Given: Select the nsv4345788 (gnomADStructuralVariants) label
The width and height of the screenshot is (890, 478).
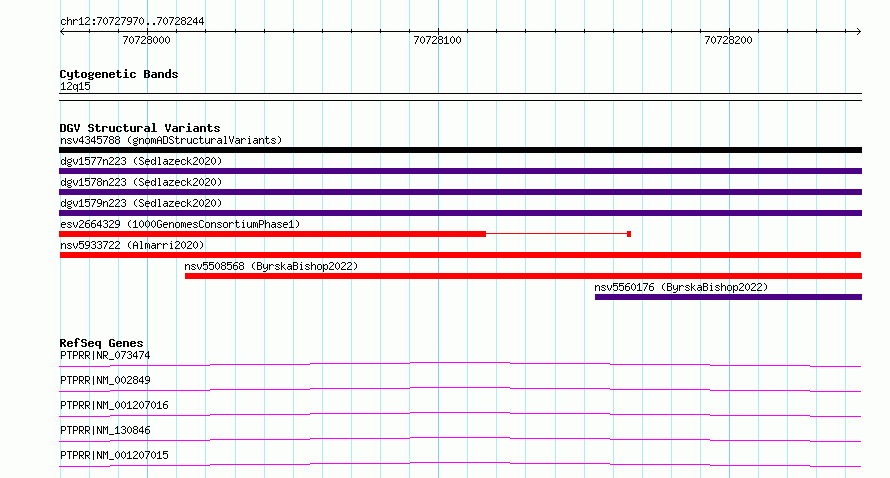Looking at the screenshot, I should [x=171, y=140].
